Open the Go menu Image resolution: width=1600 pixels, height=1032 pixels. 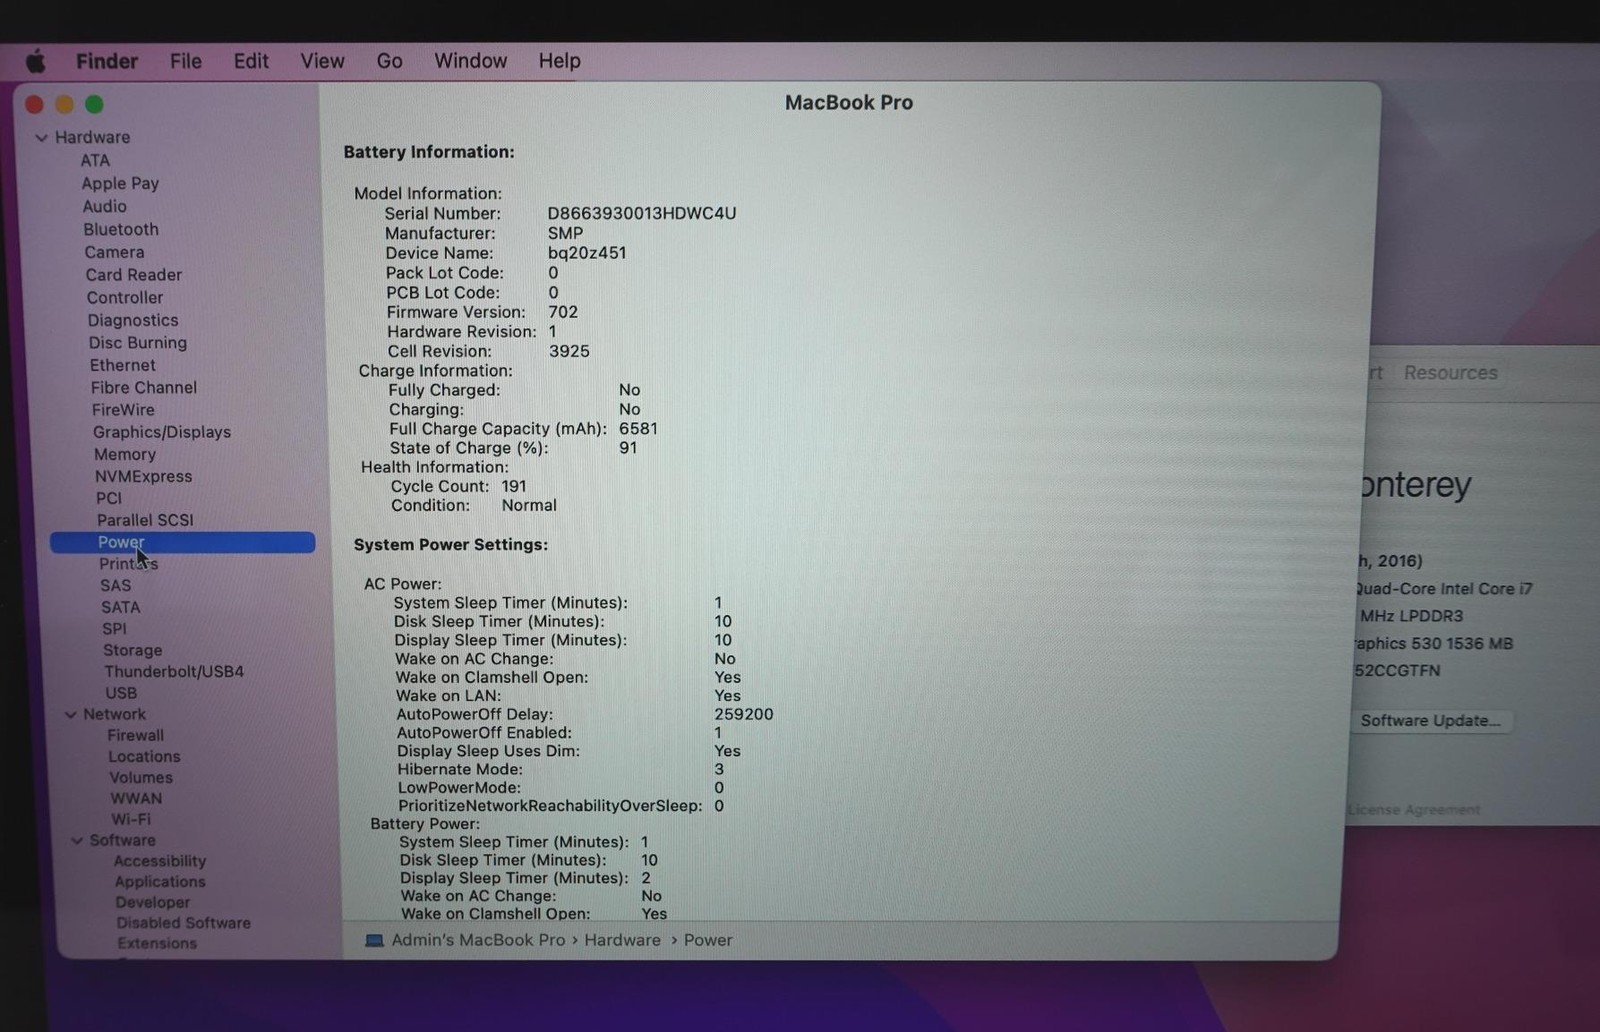[x=389, y=61]
